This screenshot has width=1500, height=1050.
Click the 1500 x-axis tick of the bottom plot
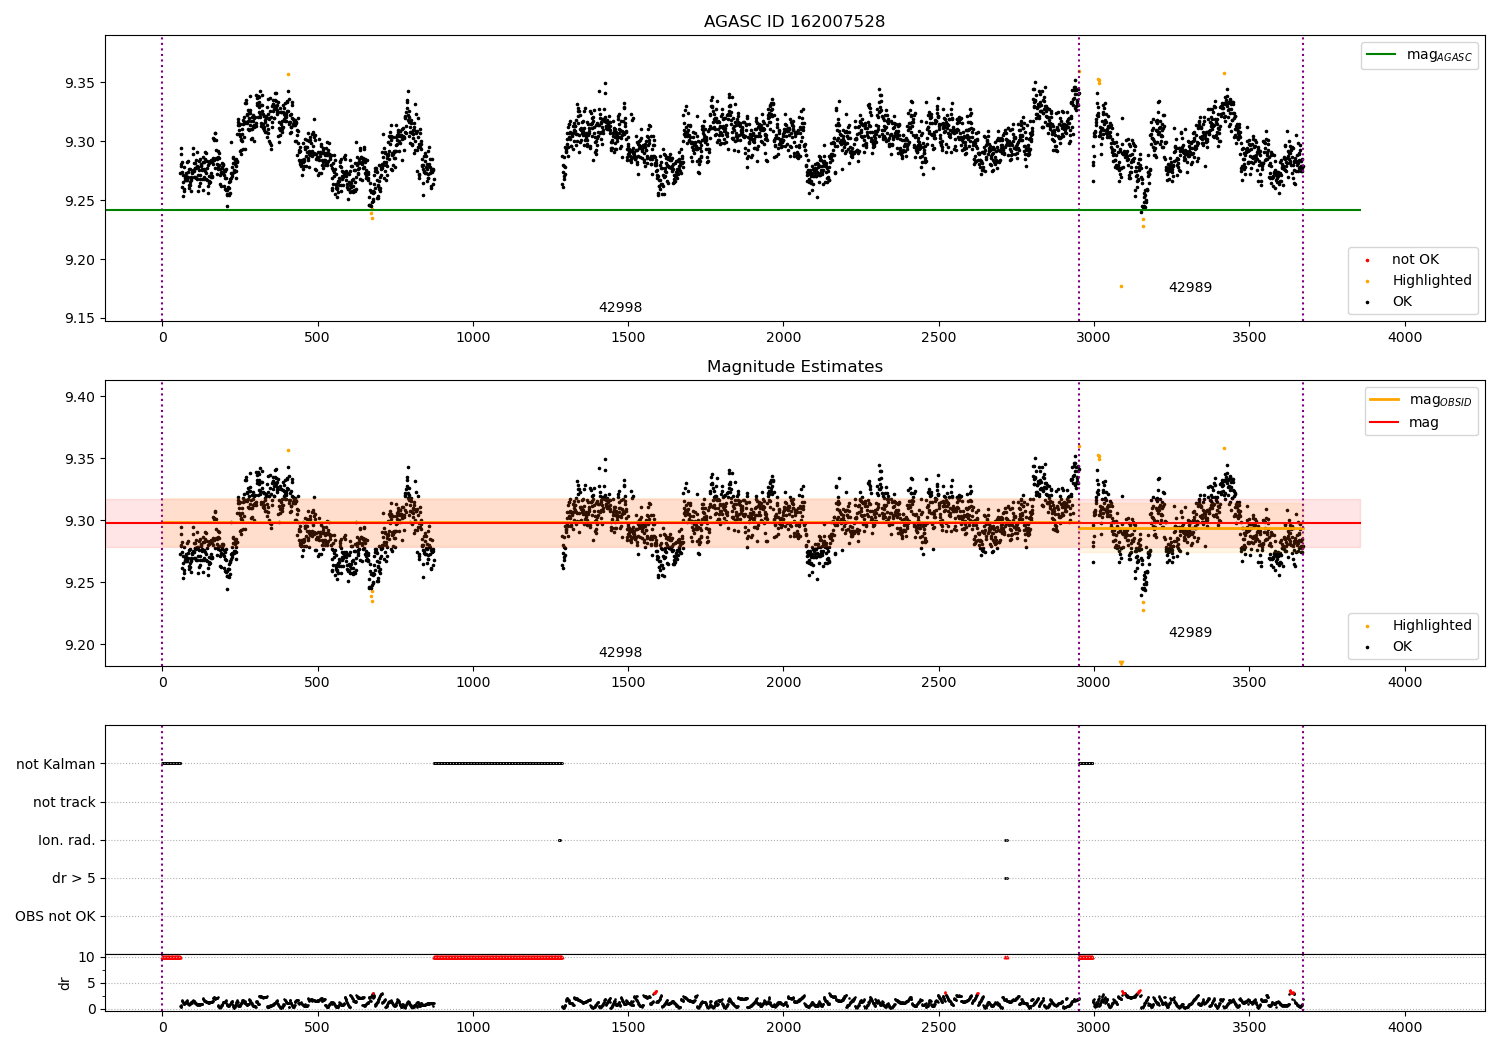coord(628,1027)
